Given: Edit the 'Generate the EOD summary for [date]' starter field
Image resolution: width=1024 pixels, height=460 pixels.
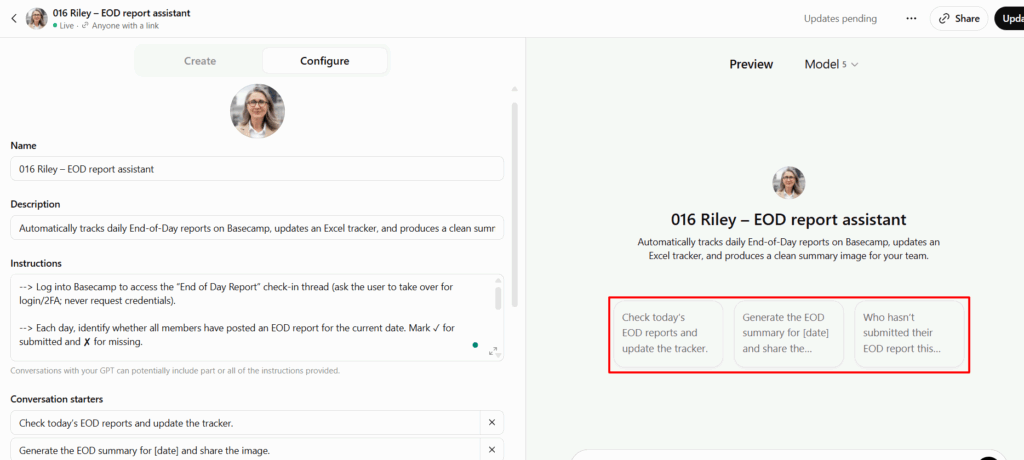Looking at the screenshot, I should 246,450.
